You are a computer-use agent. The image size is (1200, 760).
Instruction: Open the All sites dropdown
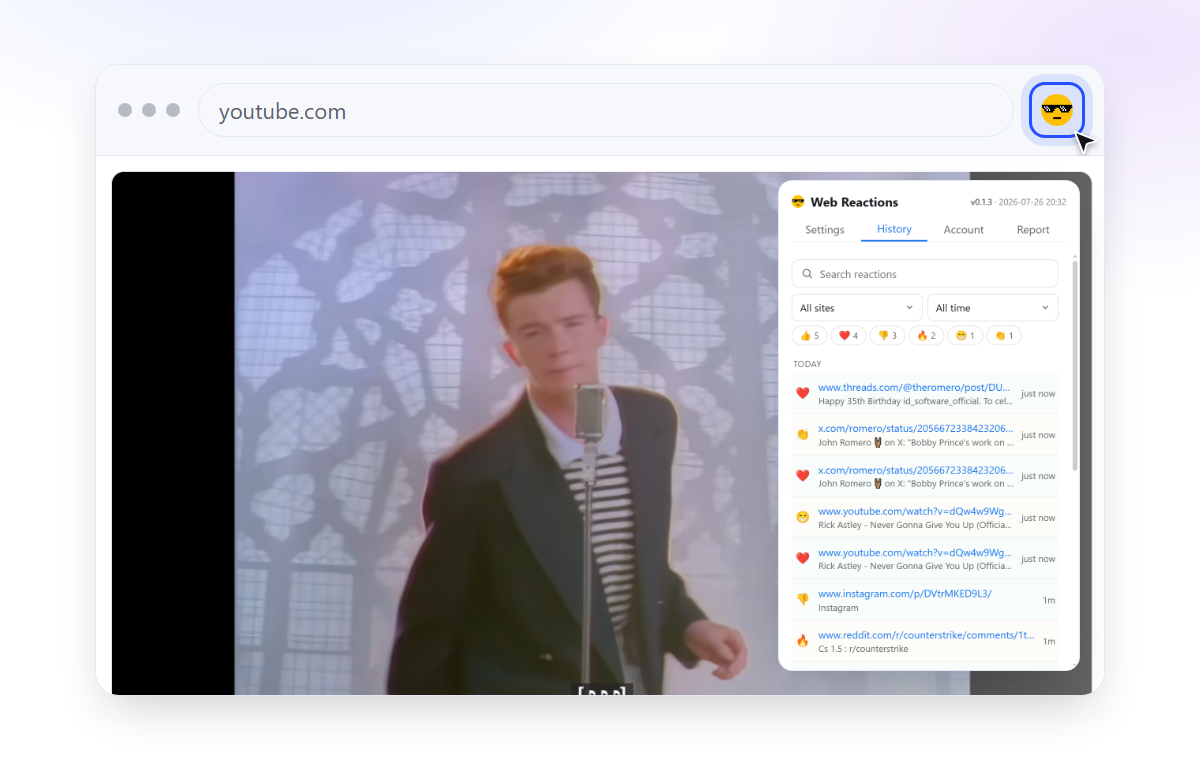tap(857, 308)
